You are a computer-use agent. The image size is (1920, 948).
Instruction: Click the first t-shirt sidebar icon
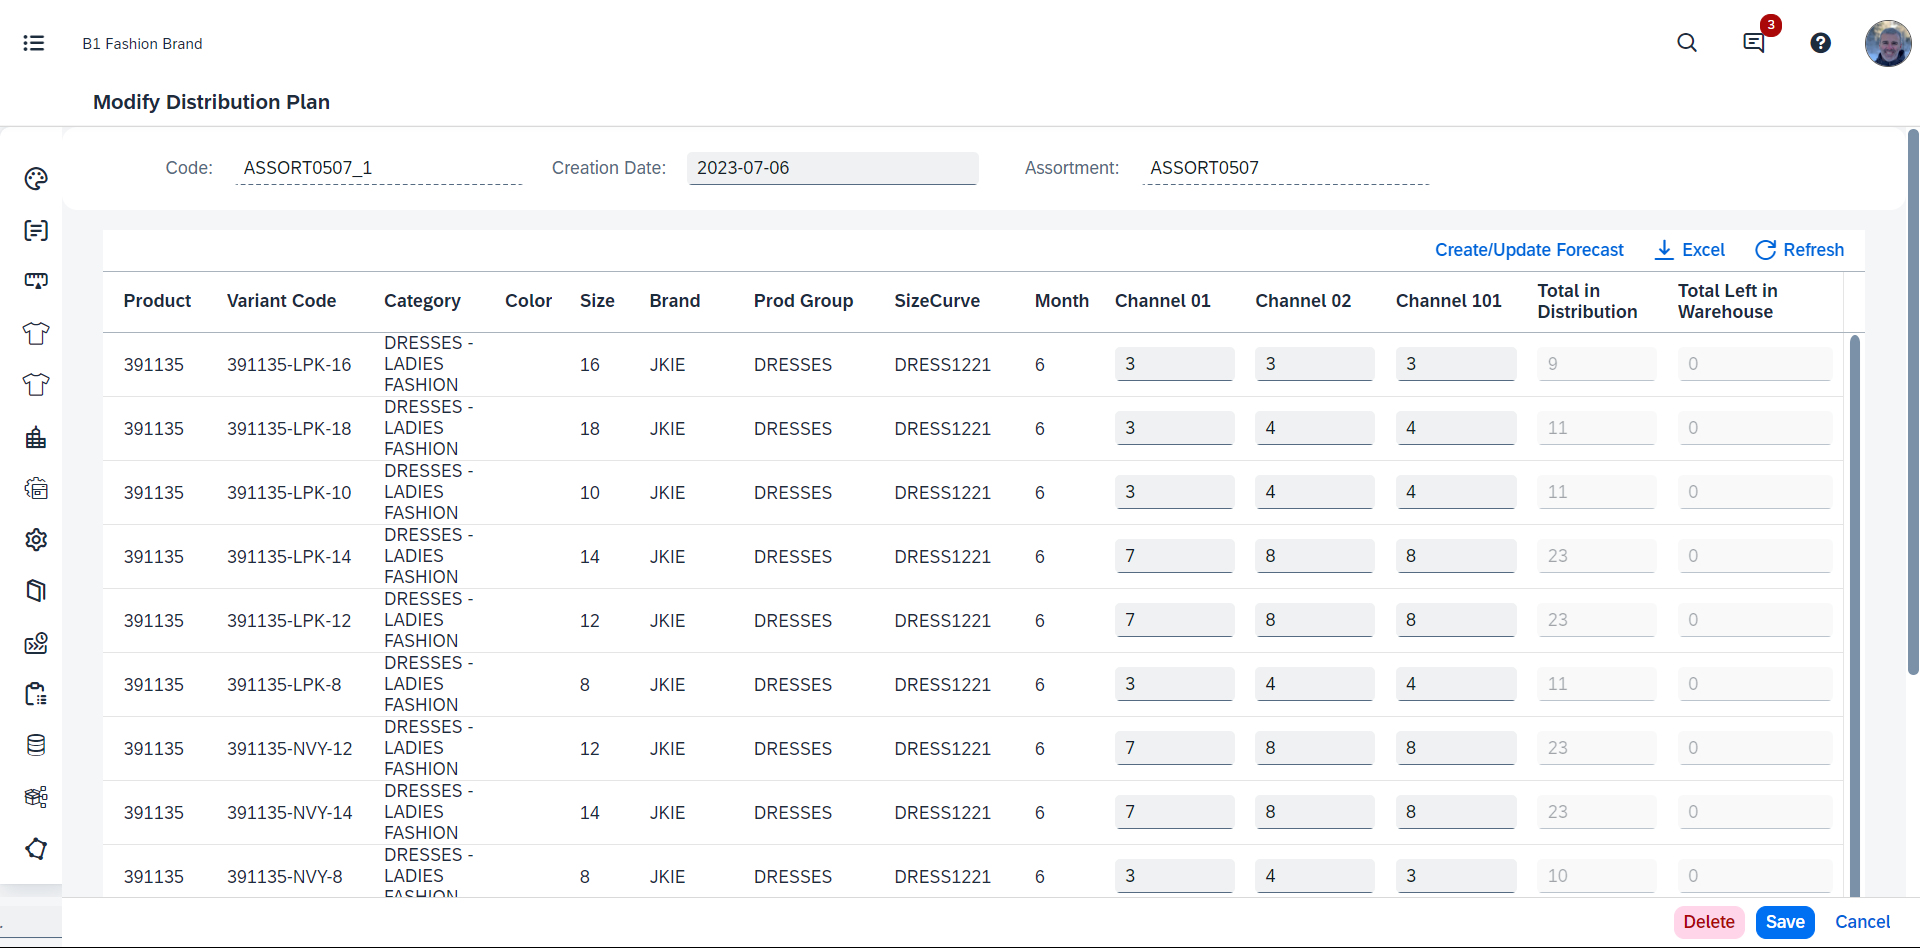36,334
